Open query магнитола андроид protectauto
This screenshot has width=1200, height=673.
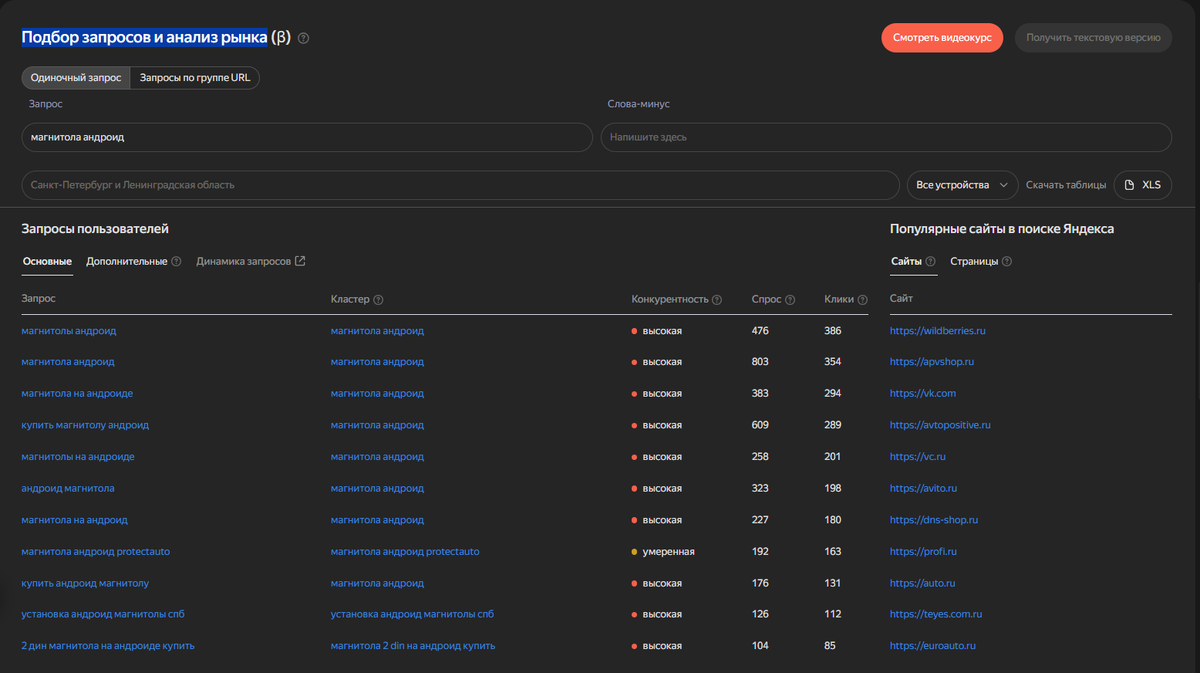pyautogui.click(x=96, y=551)
